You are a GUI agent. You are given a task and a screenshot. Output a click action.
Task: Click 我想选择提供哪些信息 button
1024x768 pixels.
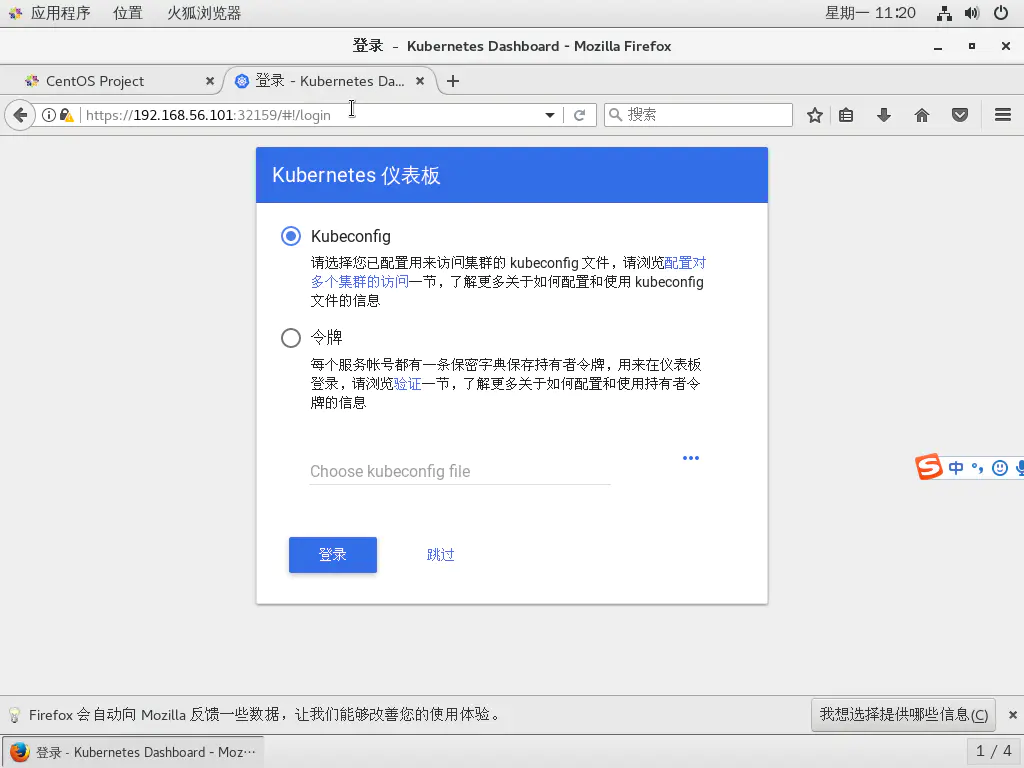click(903, 715)
